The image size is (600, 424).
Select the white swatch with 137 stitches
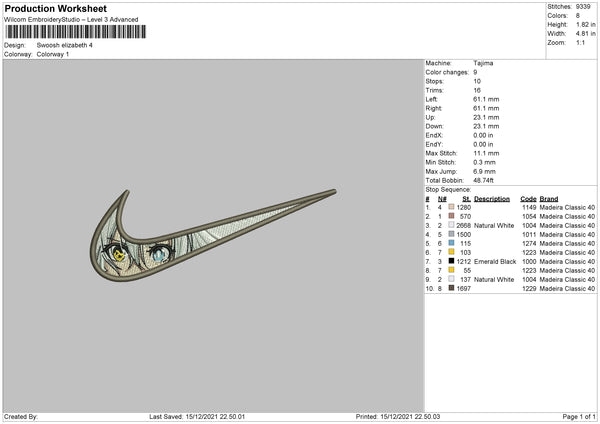451,279
